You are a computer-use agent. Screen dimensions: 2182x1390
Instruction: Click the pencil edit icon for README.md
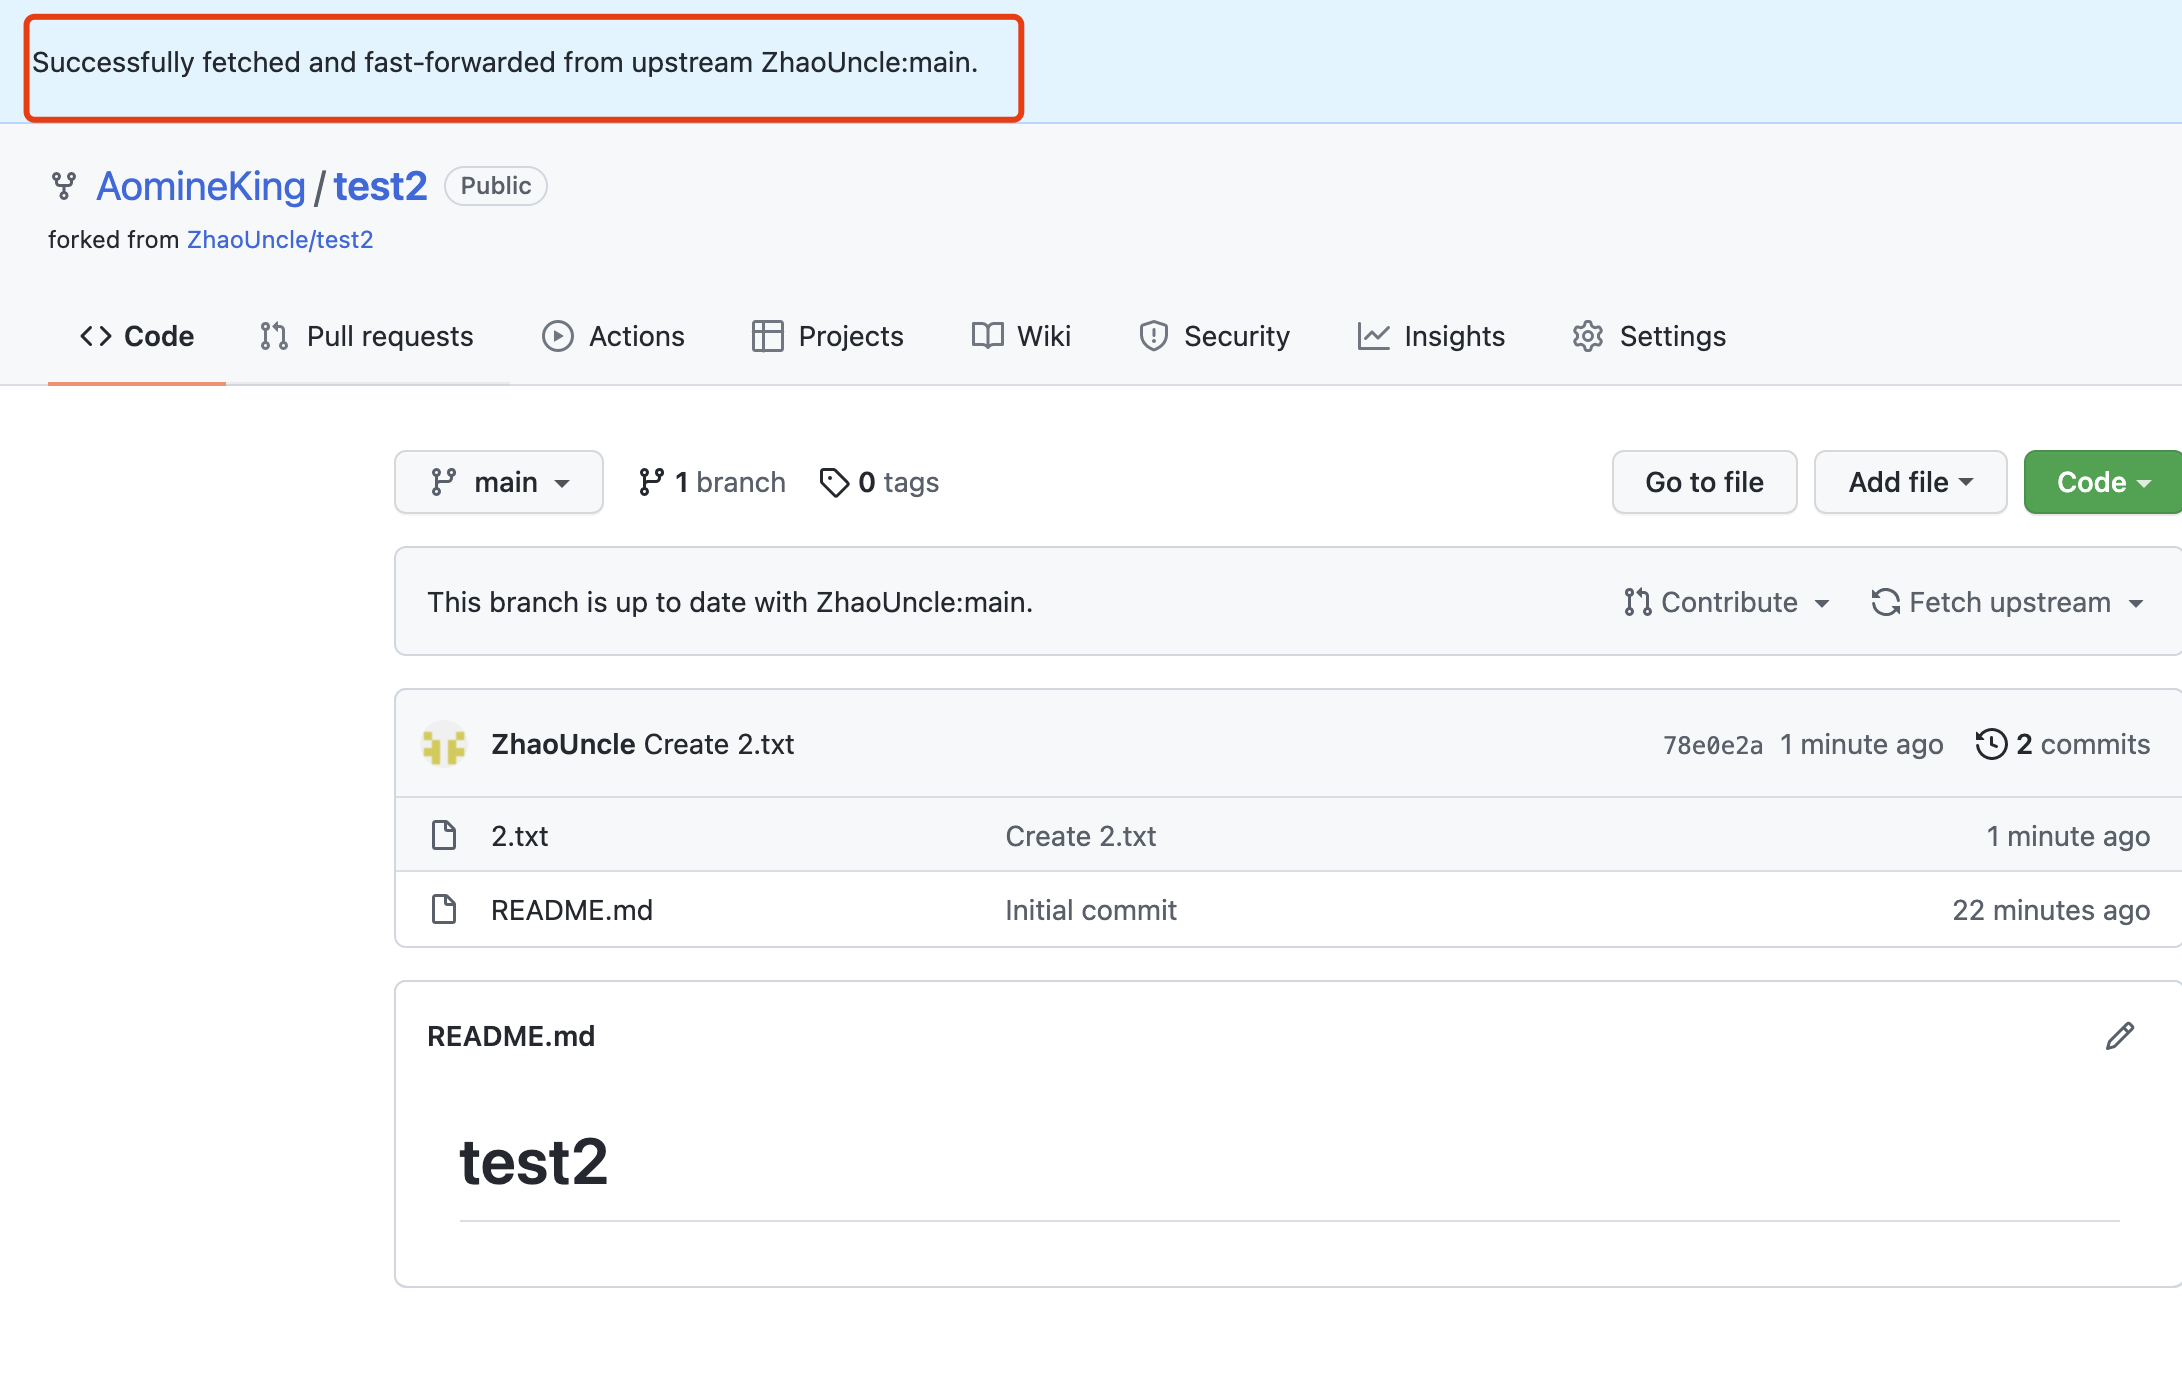tap(2119, 1036)
